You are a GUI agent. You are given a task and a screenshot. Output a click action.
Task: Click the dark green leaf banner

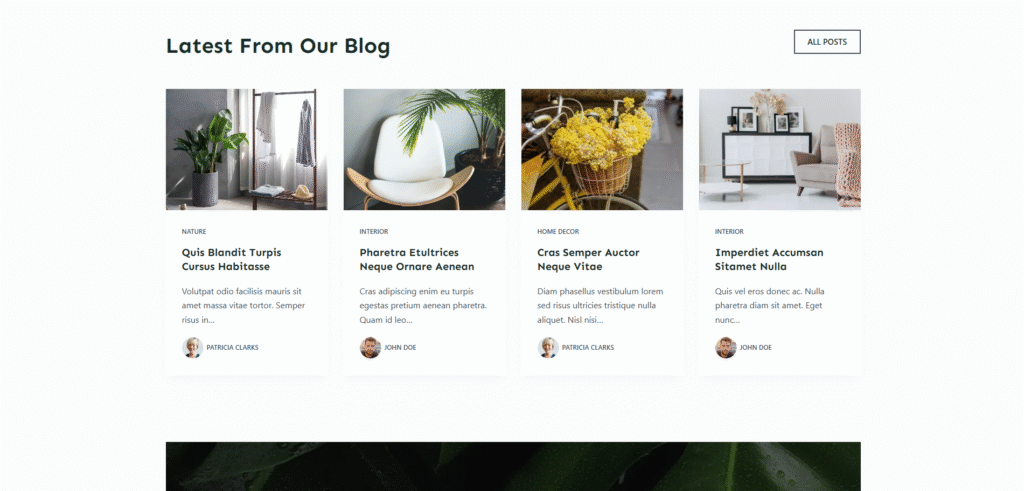click(x=513, y=466)
